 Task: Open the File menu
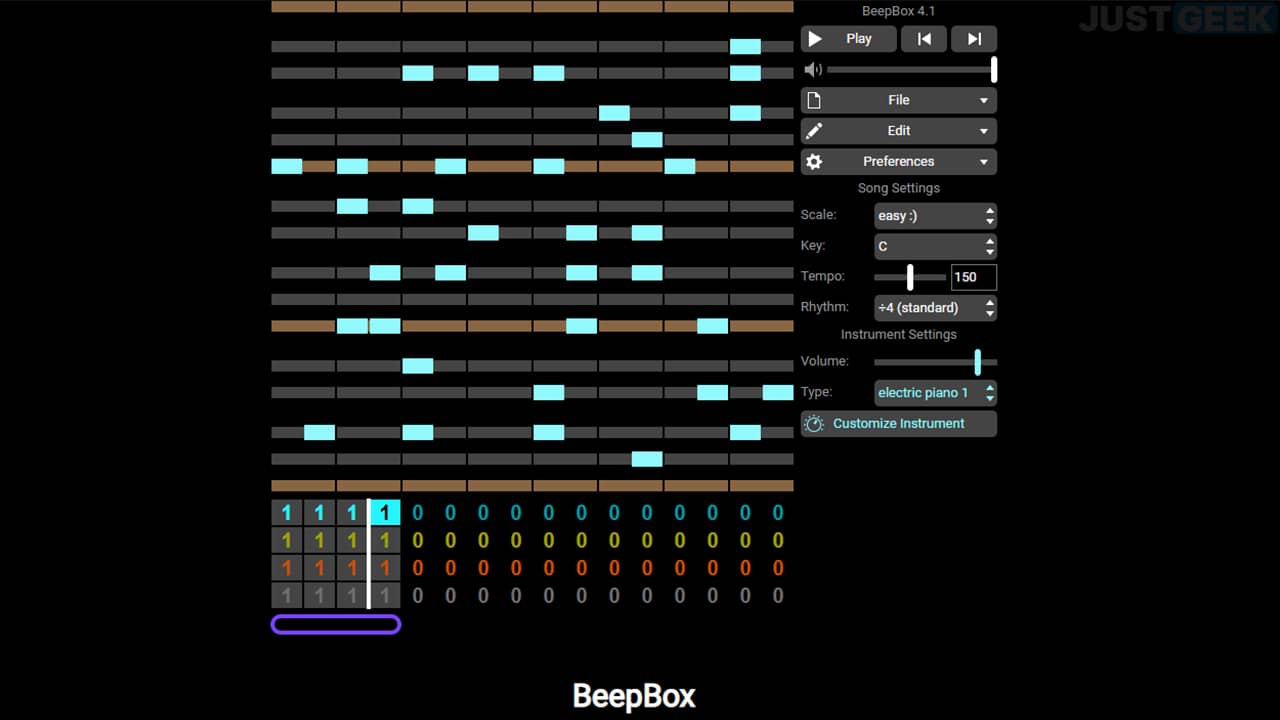coord(899,100)
